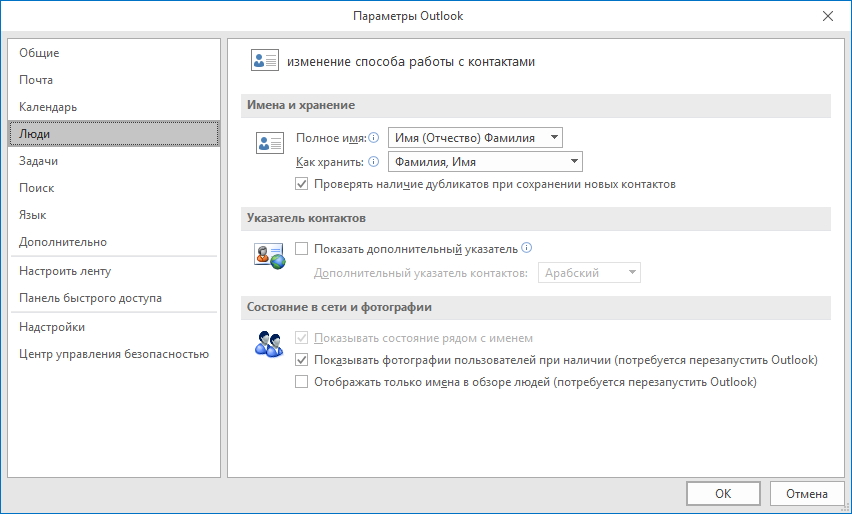Open Центр управления безопасностью
The image size is (852, 514).
pyautogui.click(x=114, y=354)
